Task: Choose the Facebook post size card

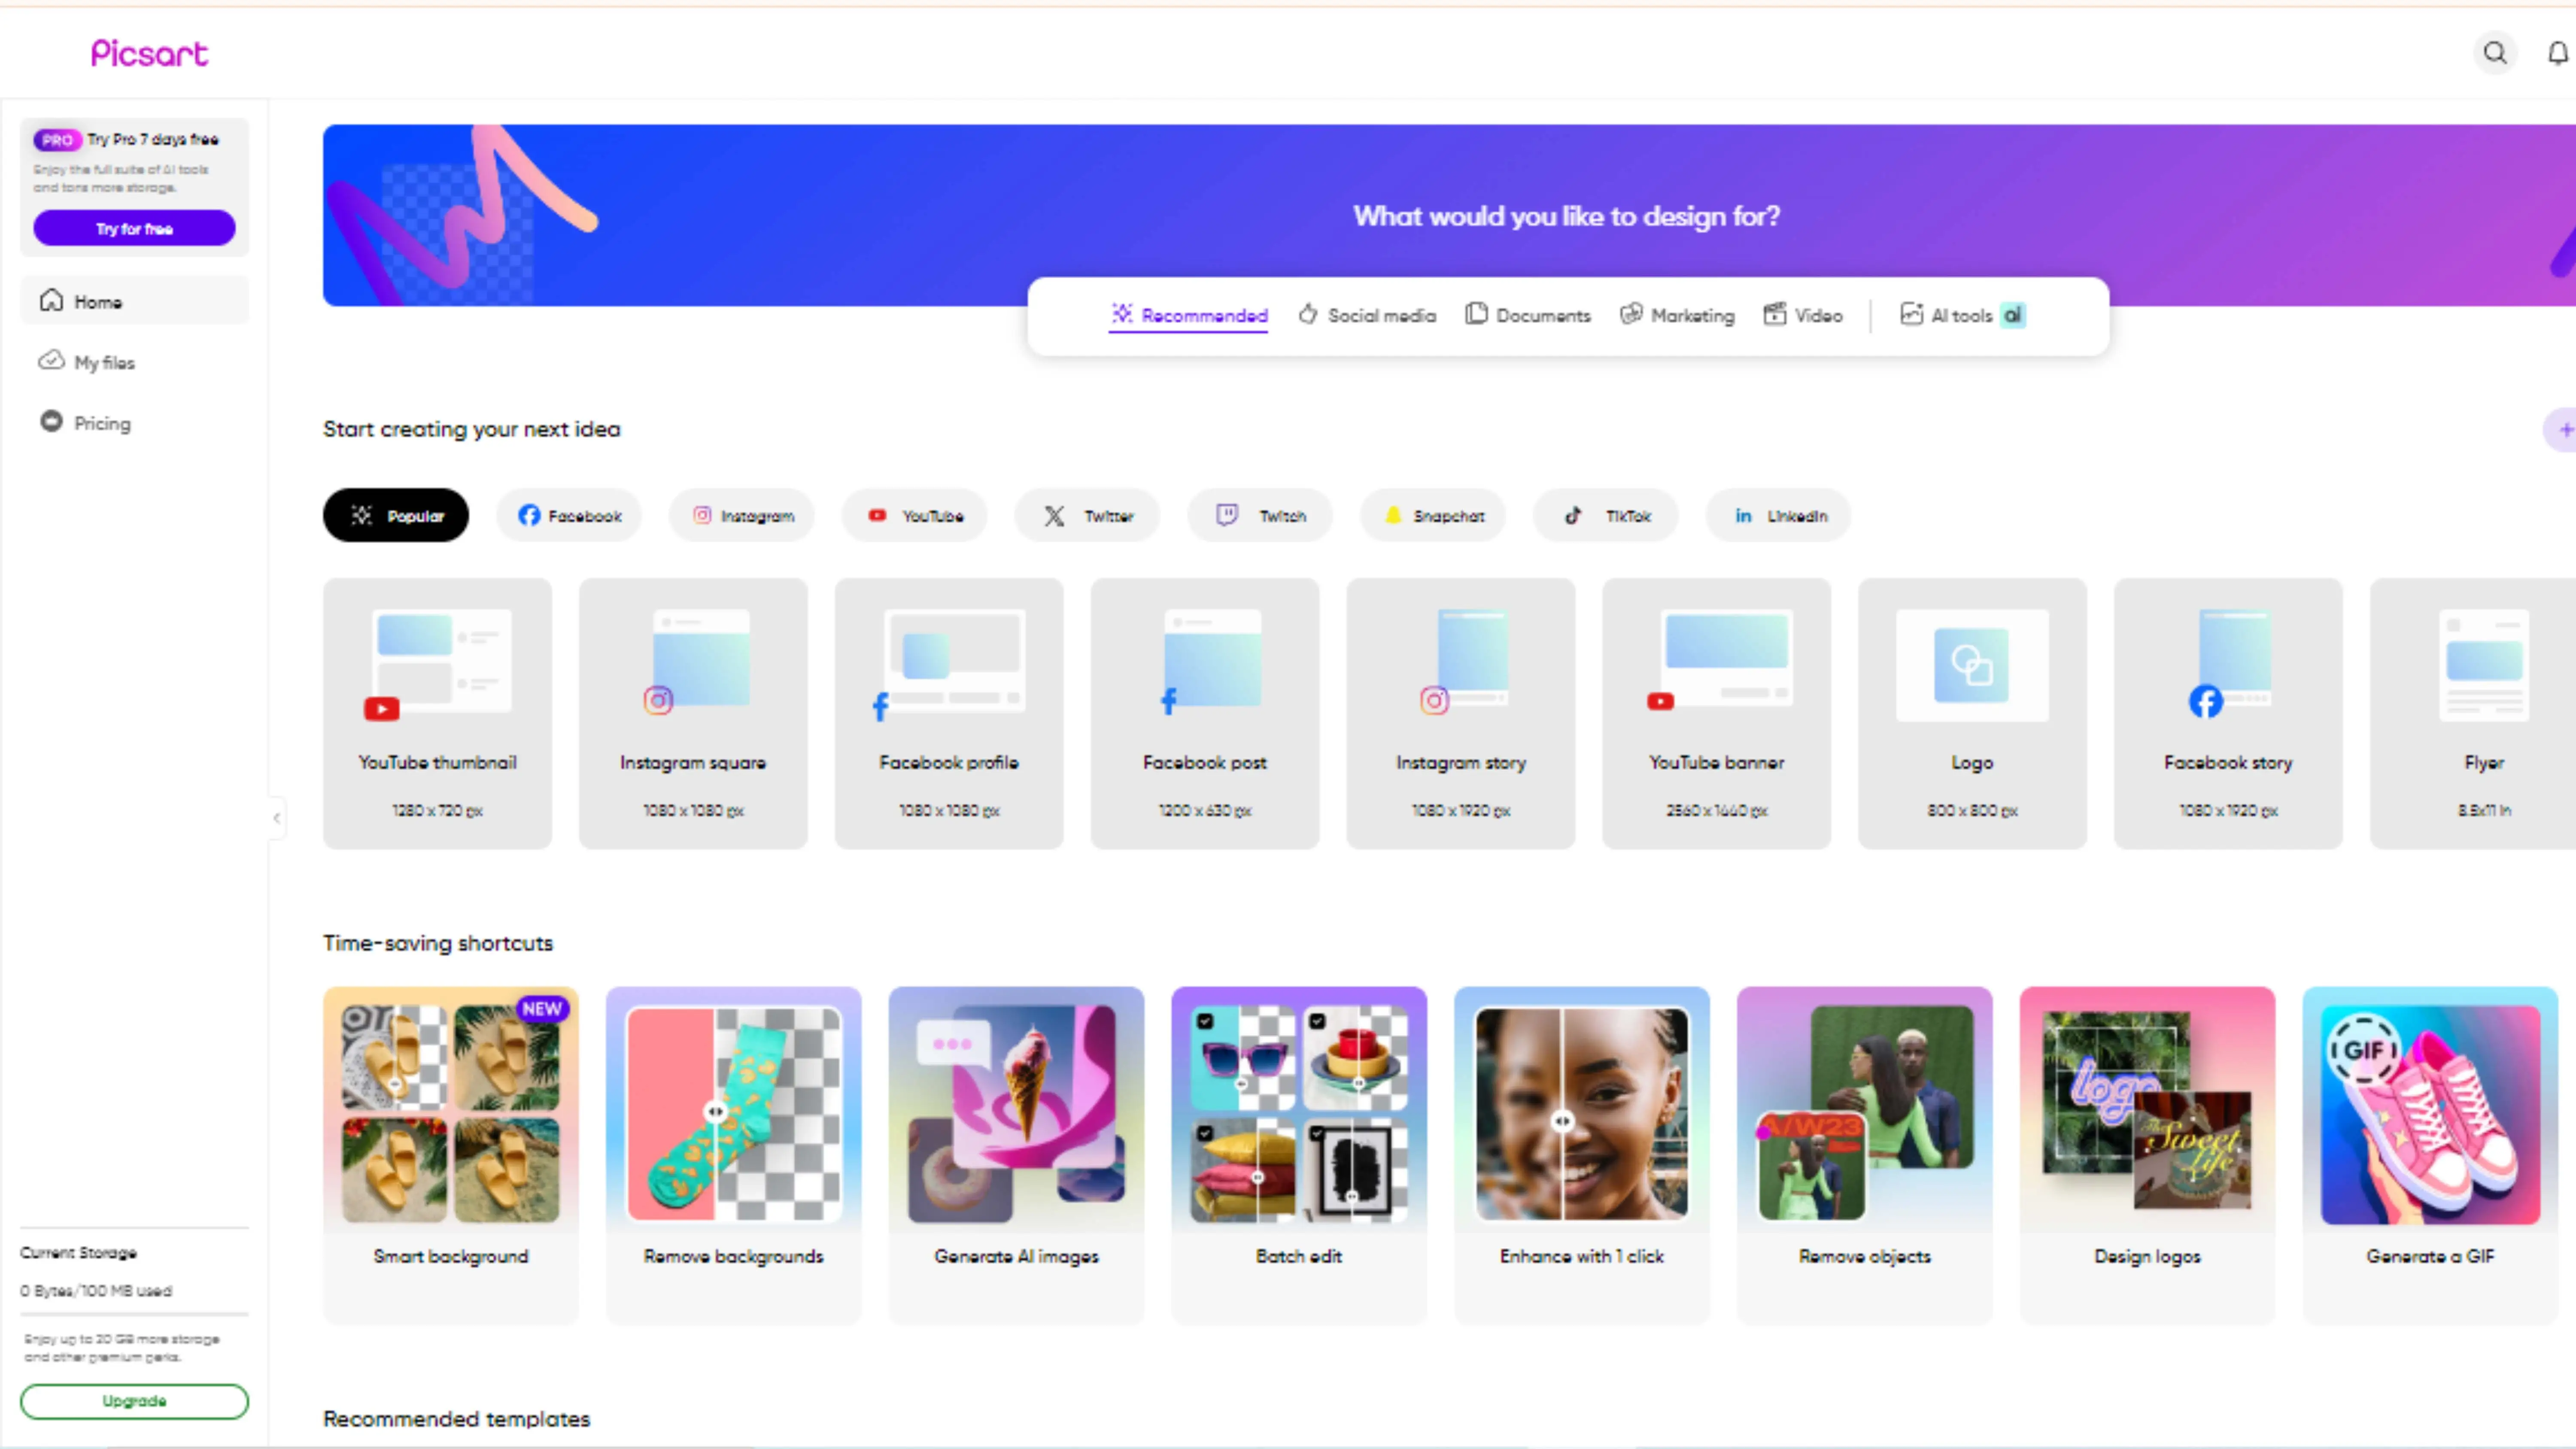Action: tap(1205, 714)
